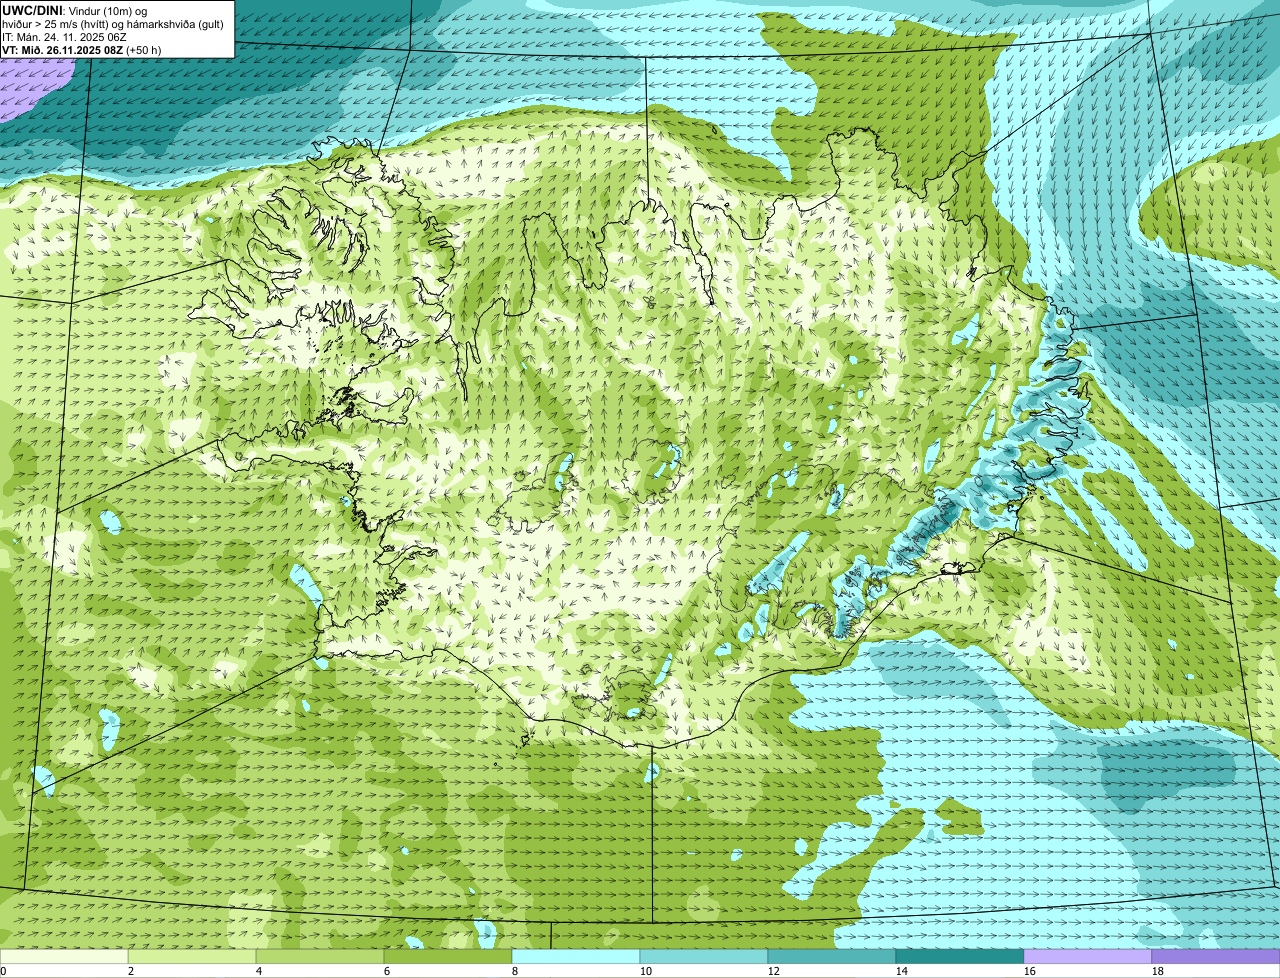
Task: Choose the legend swatch between 10 and 12
Action: [x=704, y=957]
